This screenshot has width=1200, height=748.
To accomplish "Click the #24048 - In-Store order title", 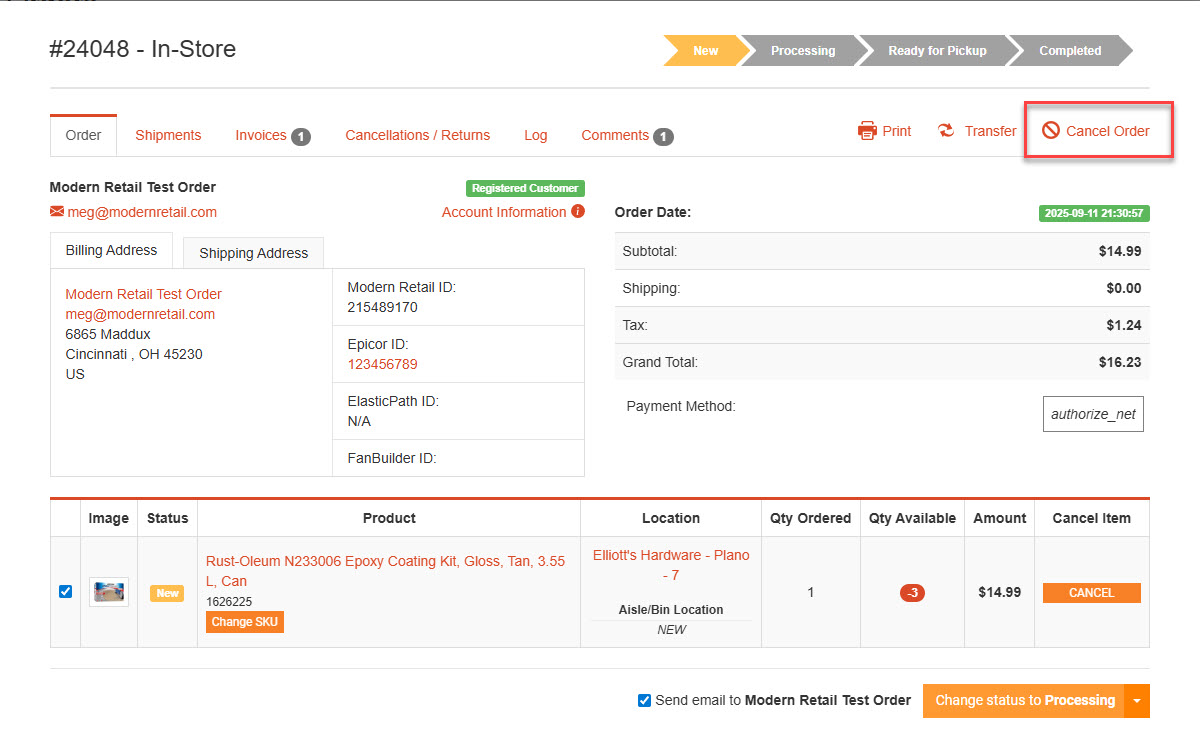I will click(x=143, y=49).
